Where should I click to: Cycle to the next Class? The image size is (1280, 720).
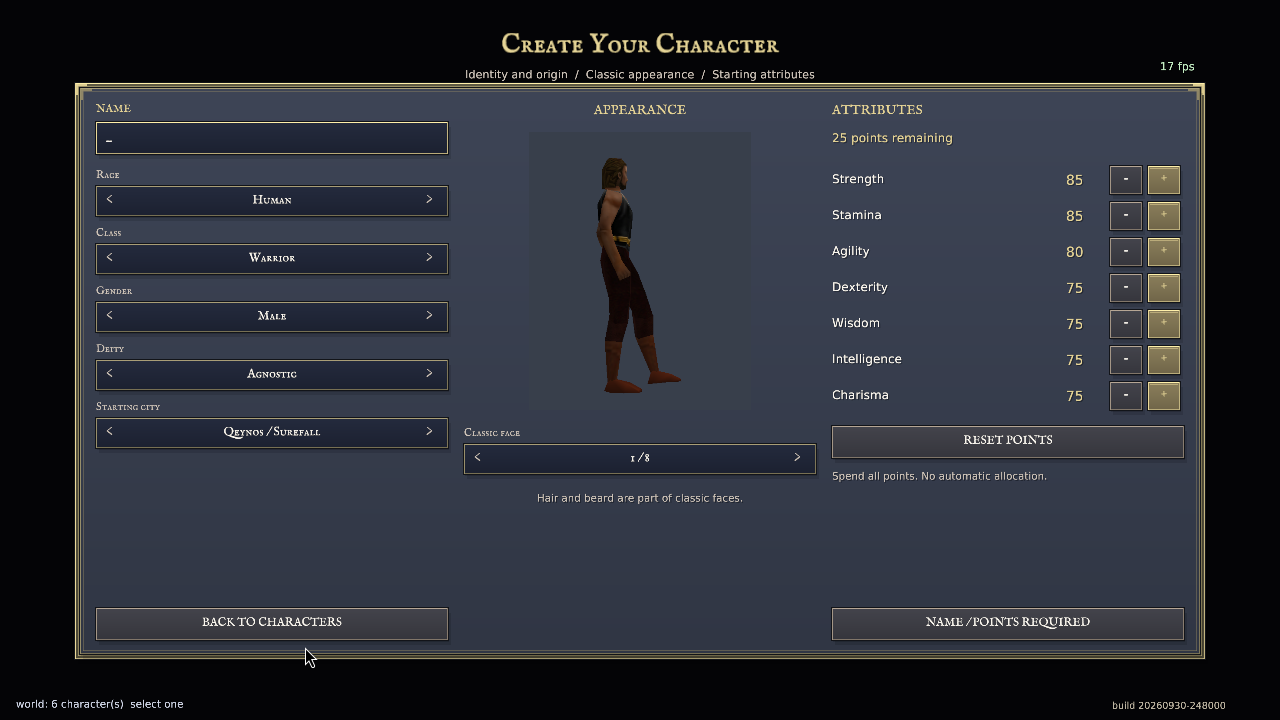pos(429,258)
